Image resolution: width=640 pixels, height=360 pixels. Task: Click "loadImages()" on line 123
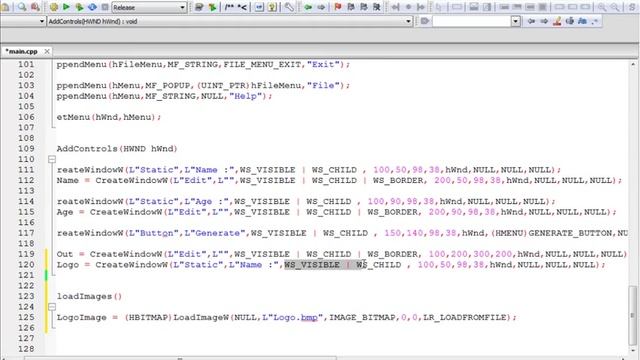89,296
